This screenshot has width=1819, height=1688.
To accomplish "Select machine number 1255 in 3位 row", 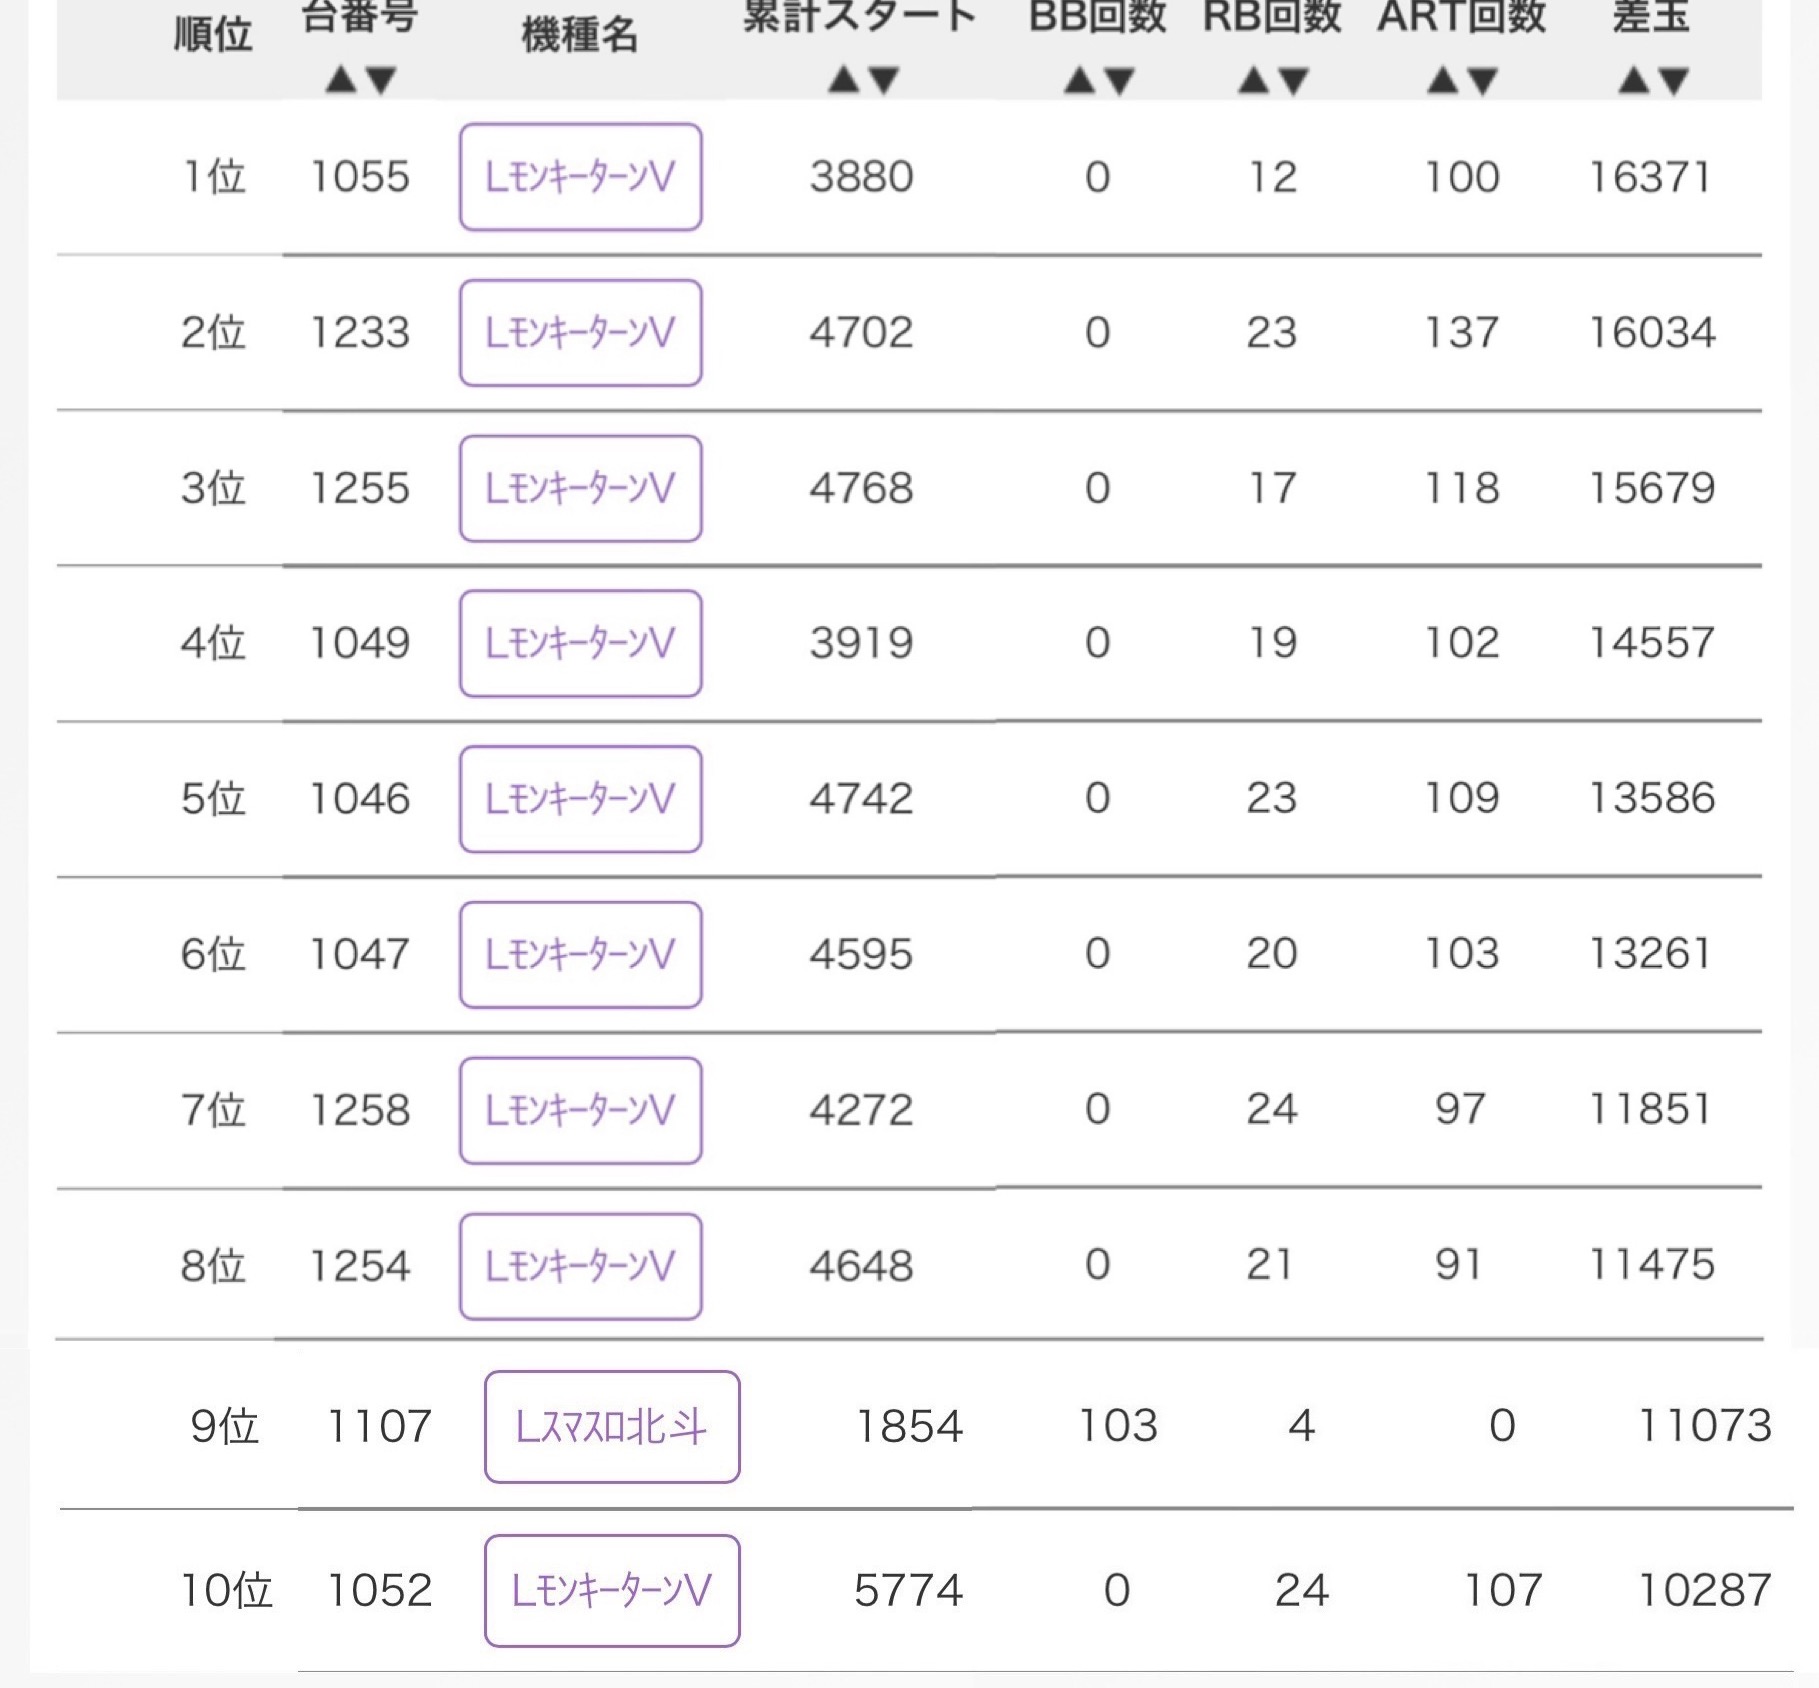I will pos(360,488).
